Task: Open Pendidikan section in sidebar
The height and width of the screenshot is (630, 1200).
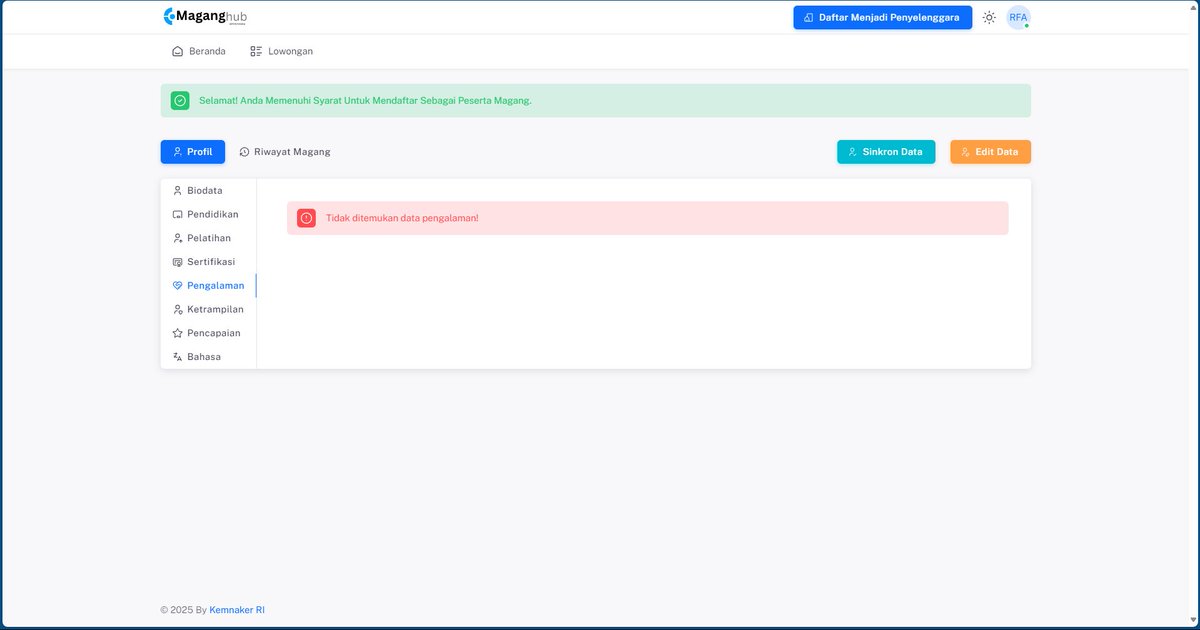Action: [208, 214]
